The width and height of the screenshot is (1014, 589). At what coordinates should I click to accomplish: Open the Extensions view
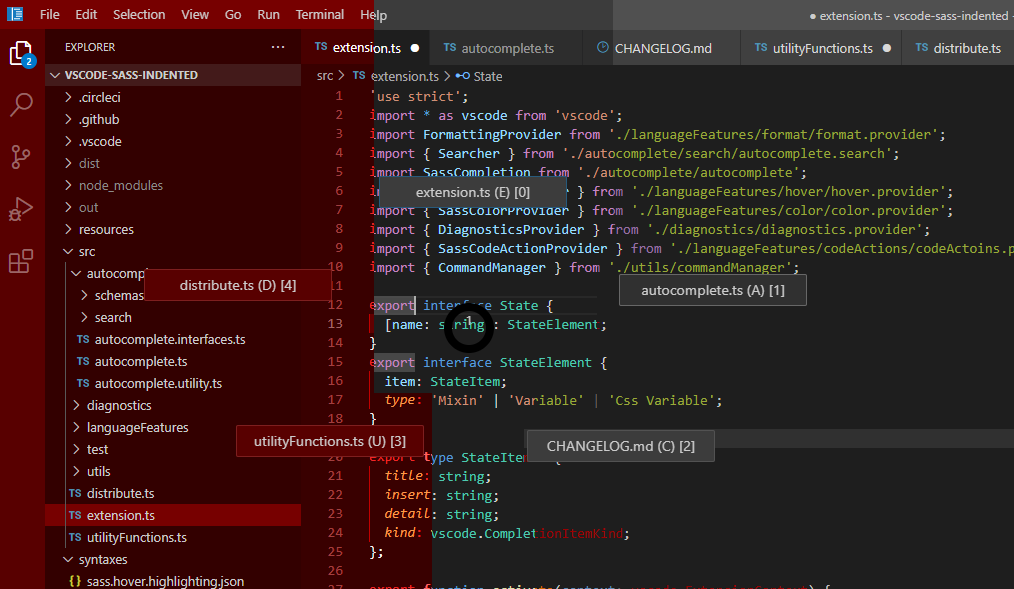21,260
